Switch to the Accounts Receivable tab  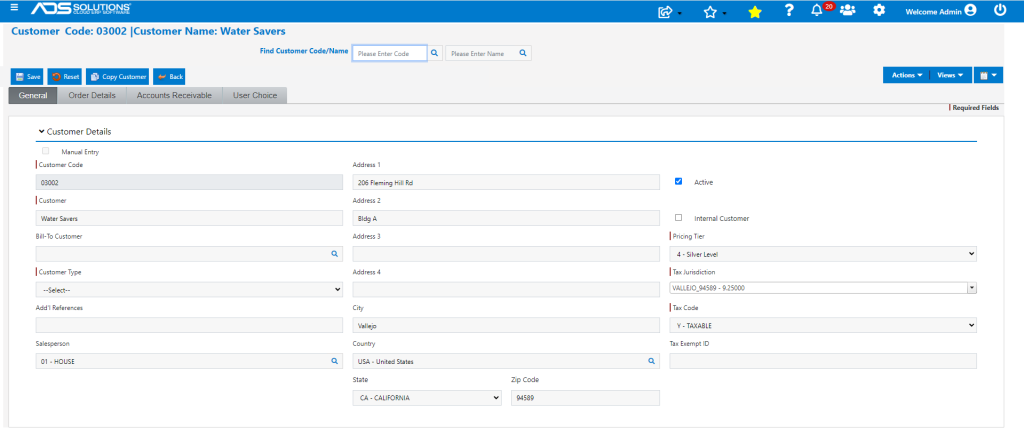pos(174,95)
